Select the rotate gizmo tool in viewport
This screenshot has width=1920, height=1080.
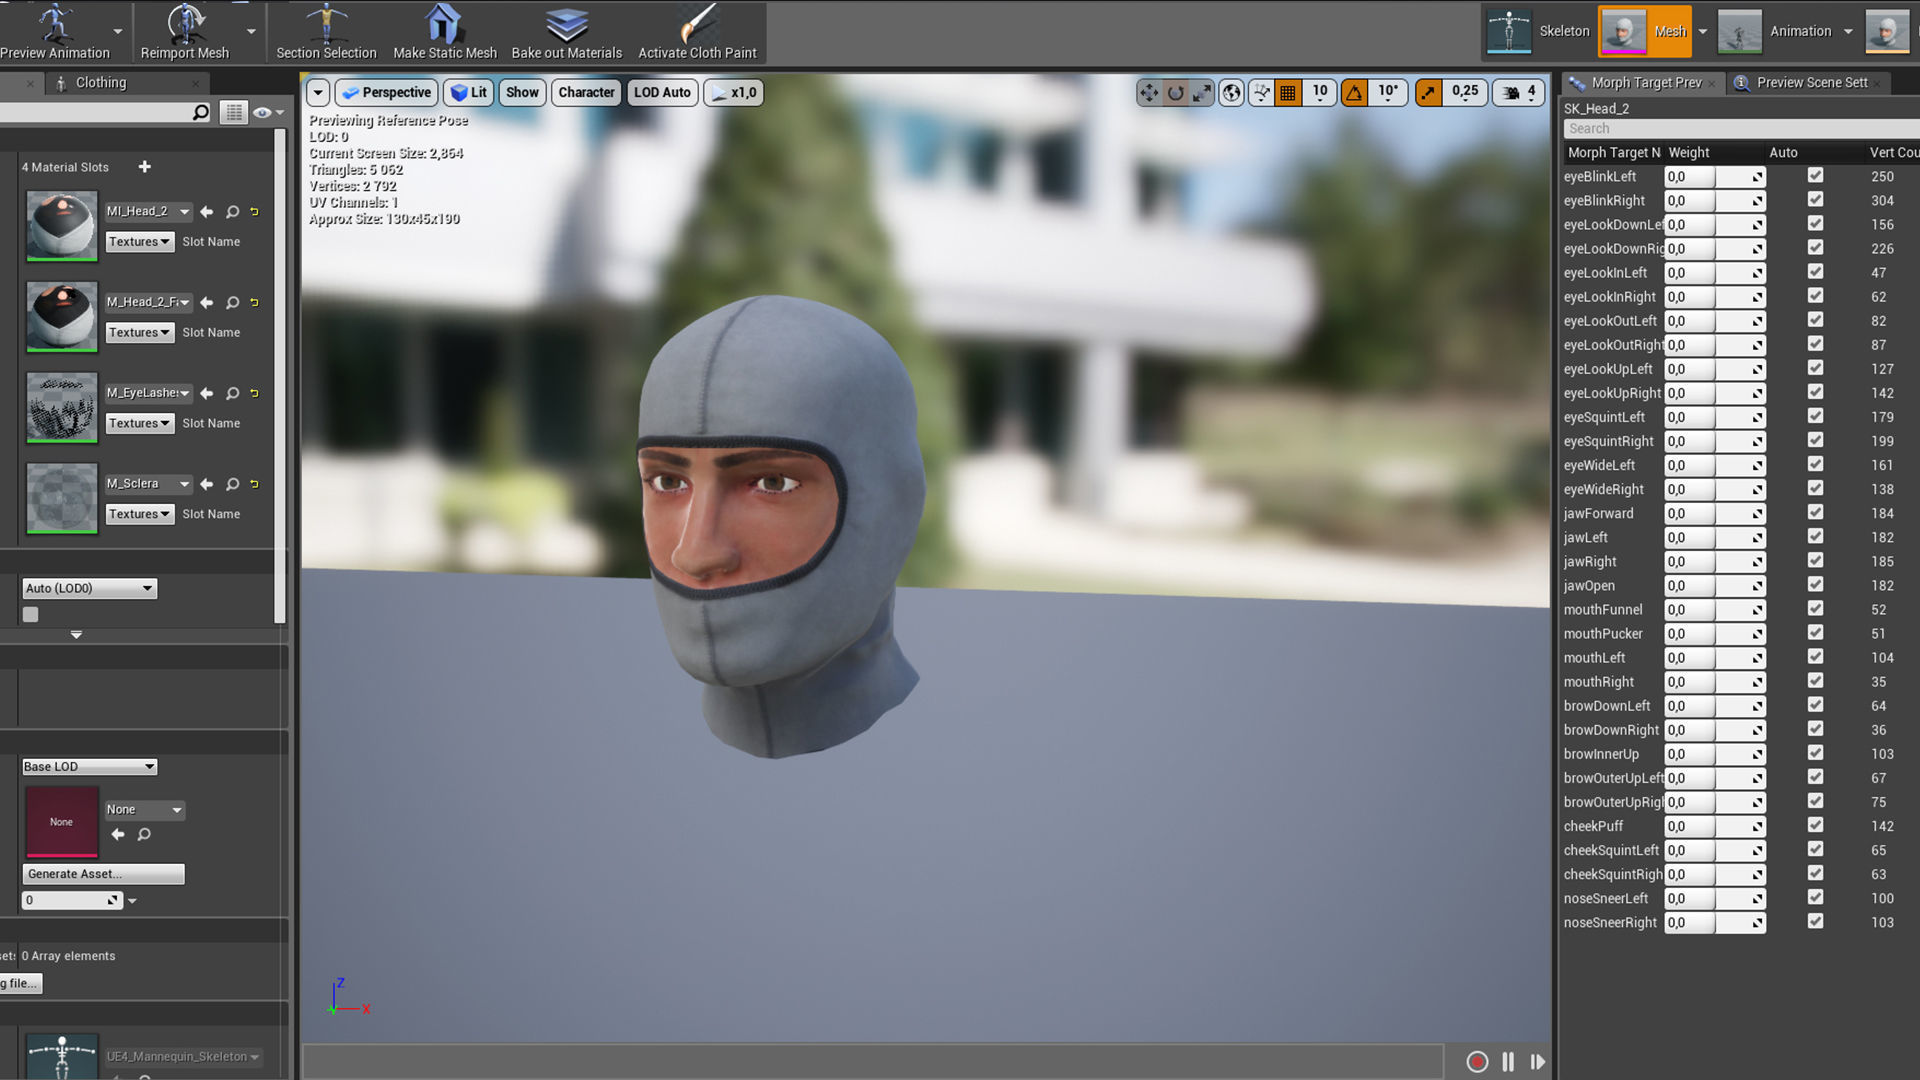click(1176, 93)
